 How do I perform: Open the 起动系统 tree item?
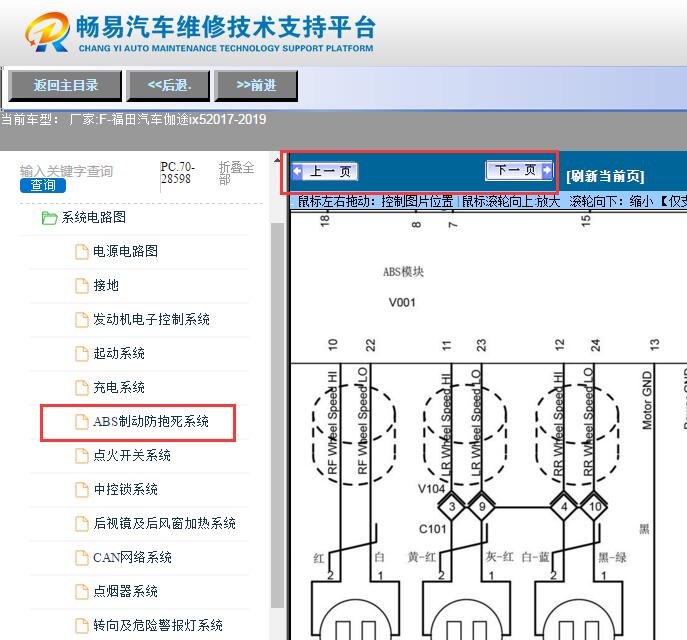[119, 353]
